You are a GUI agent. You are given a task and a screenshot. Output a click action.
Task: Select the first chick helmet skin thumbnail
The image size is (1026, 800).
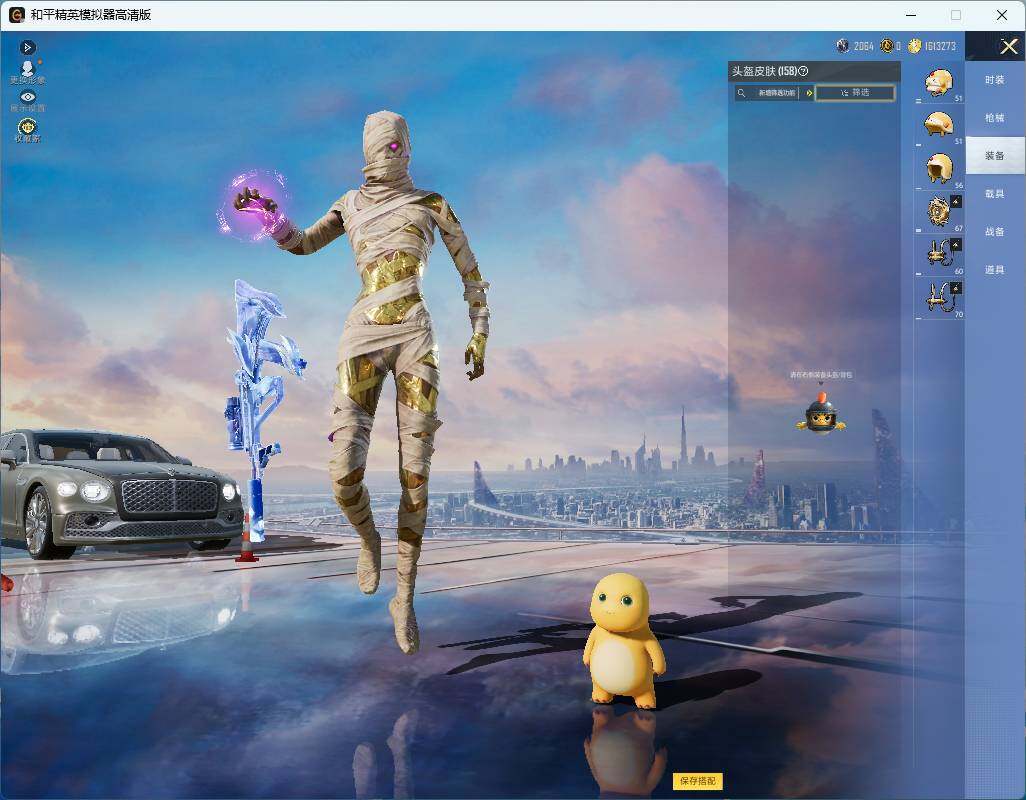pyautogui.click(x=940, y=83)
